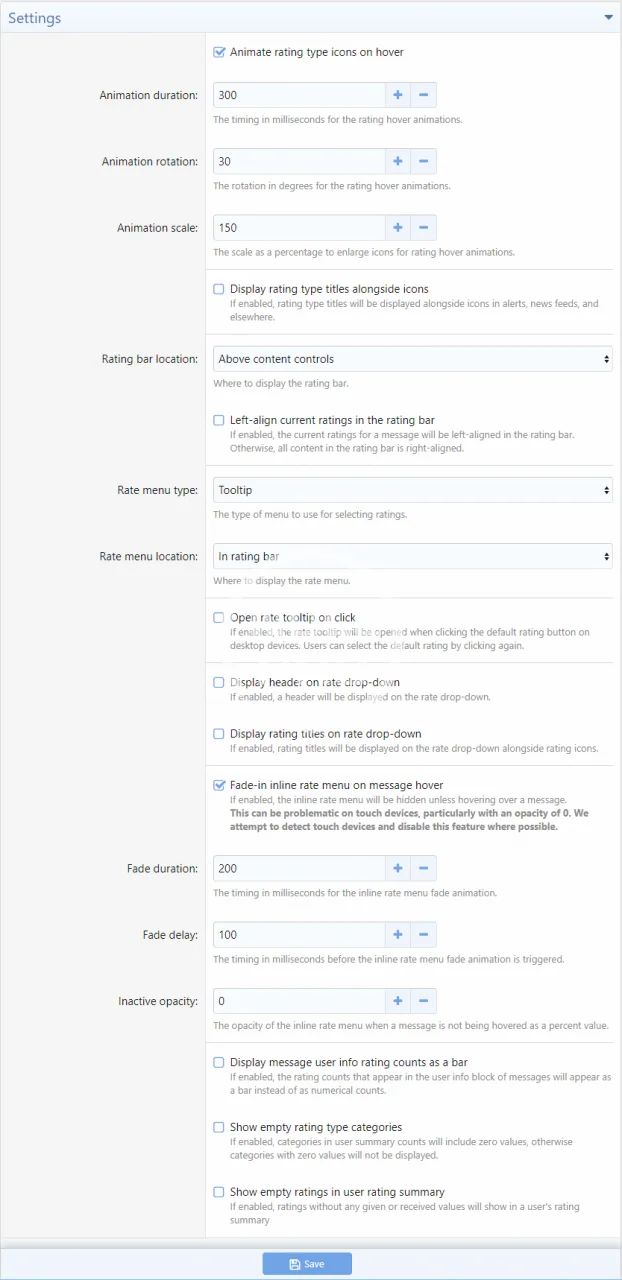Collapse the Settings section header arrow
Screen dimensions: 622x1280
coord(608,17)
